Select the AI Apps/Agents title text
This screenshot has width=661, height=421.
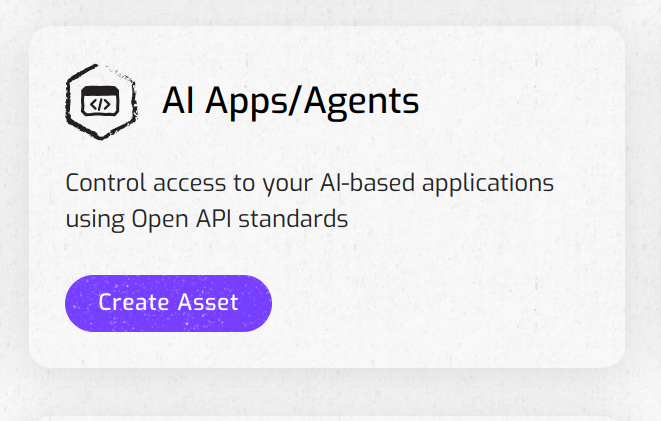(x=290, y=101)
